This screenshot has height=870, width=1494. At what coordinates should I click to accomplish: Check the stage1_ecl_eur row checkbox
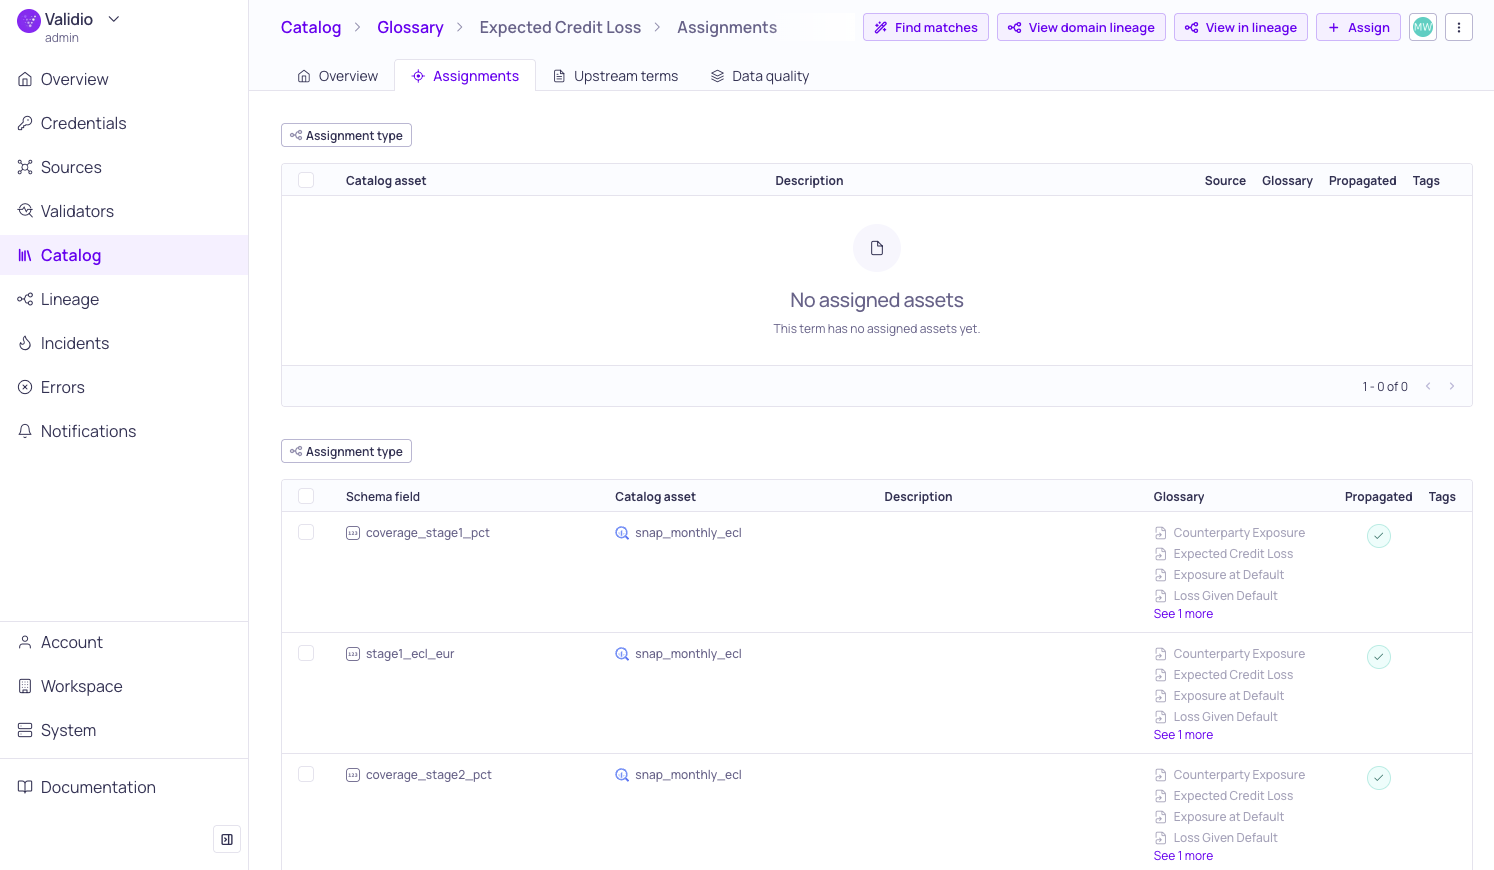306,653
